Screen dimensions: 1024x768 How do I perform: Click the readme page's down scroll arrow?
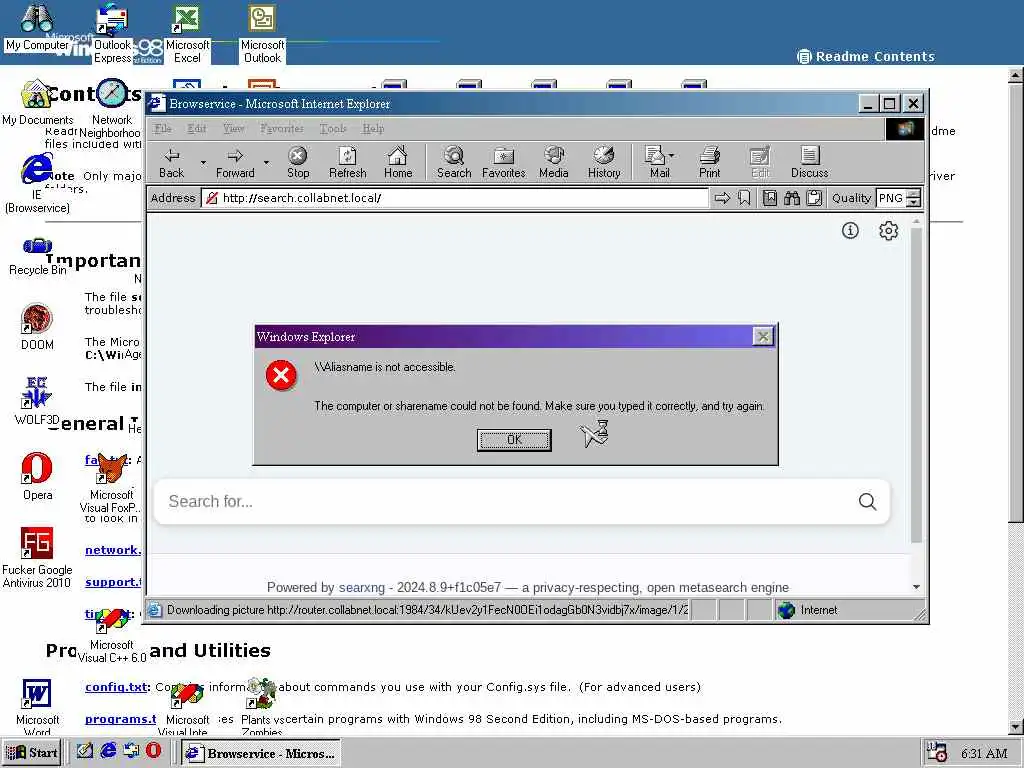pos(1016,726)
